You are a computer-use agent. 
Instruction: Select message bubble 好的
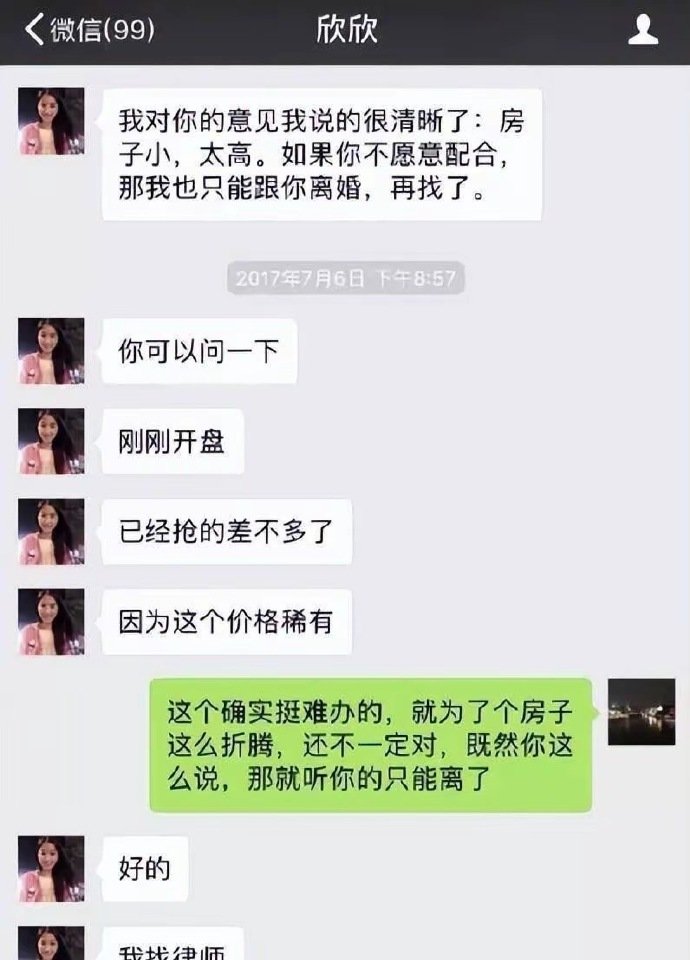pos(143,868)
